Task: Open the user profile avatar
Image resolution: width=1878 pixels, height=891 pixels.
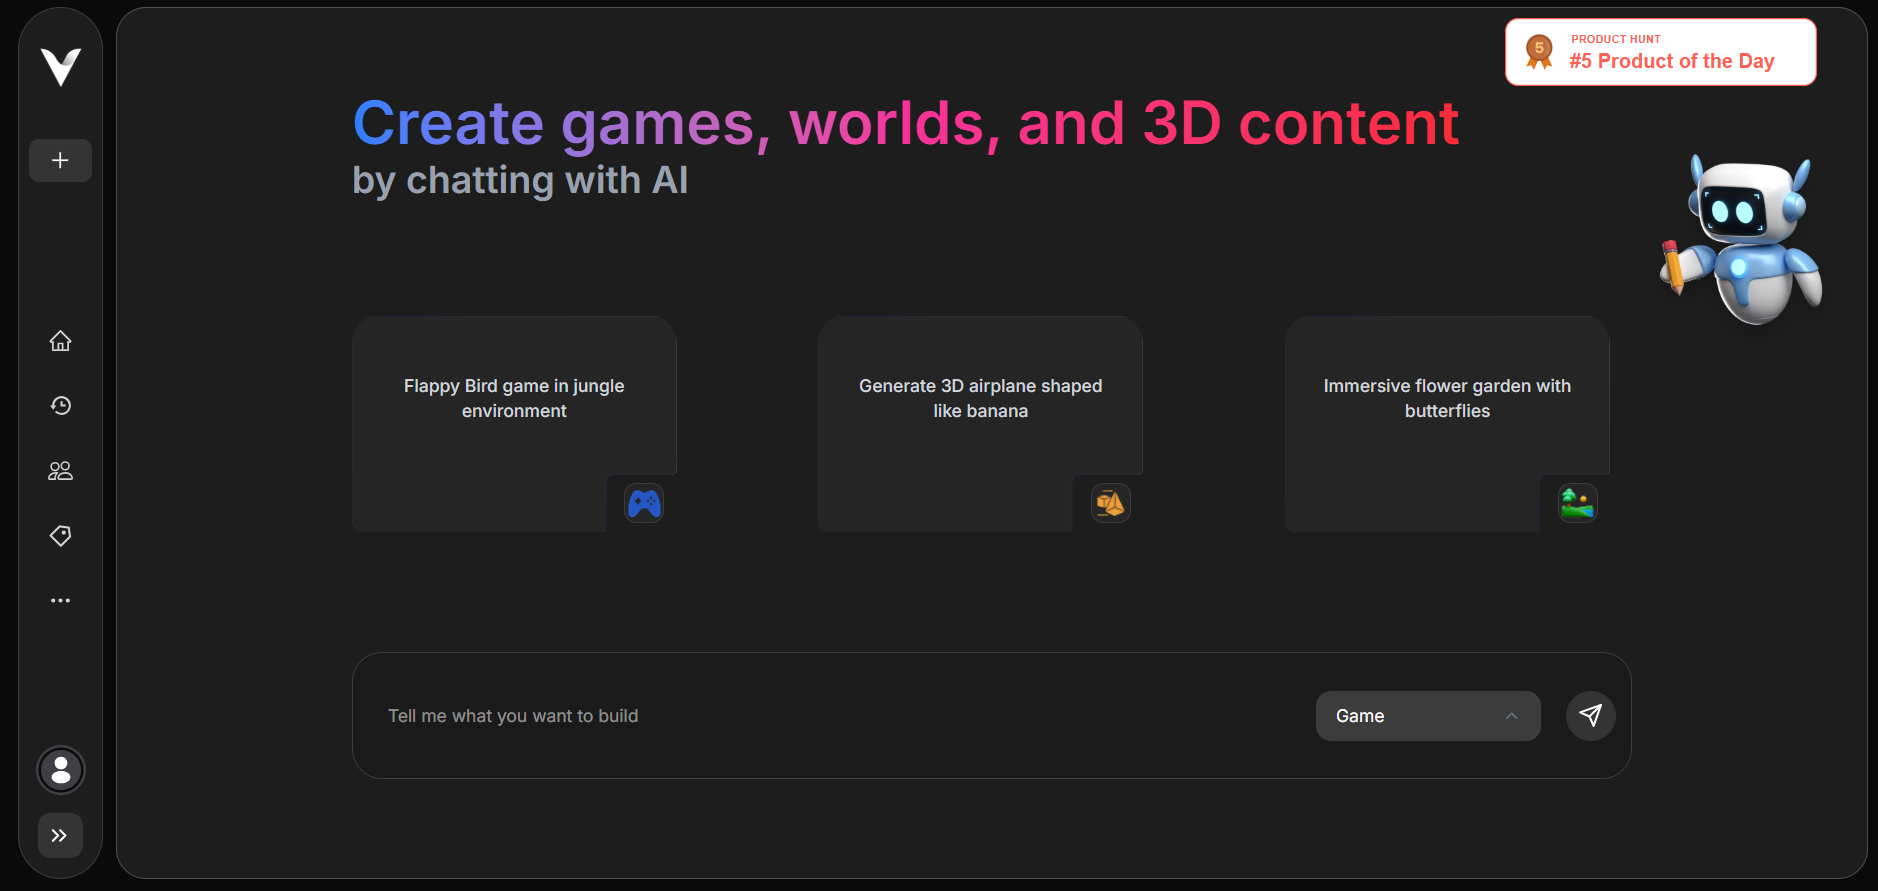Action: click(61, 770)
